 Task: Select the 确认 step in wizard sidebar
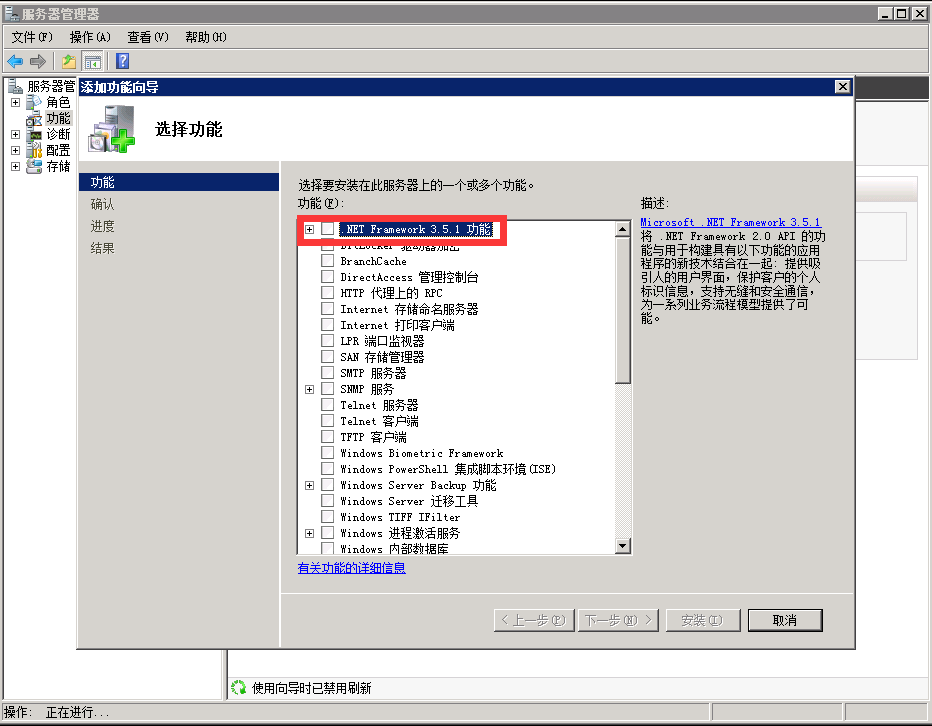click(102, 204)
